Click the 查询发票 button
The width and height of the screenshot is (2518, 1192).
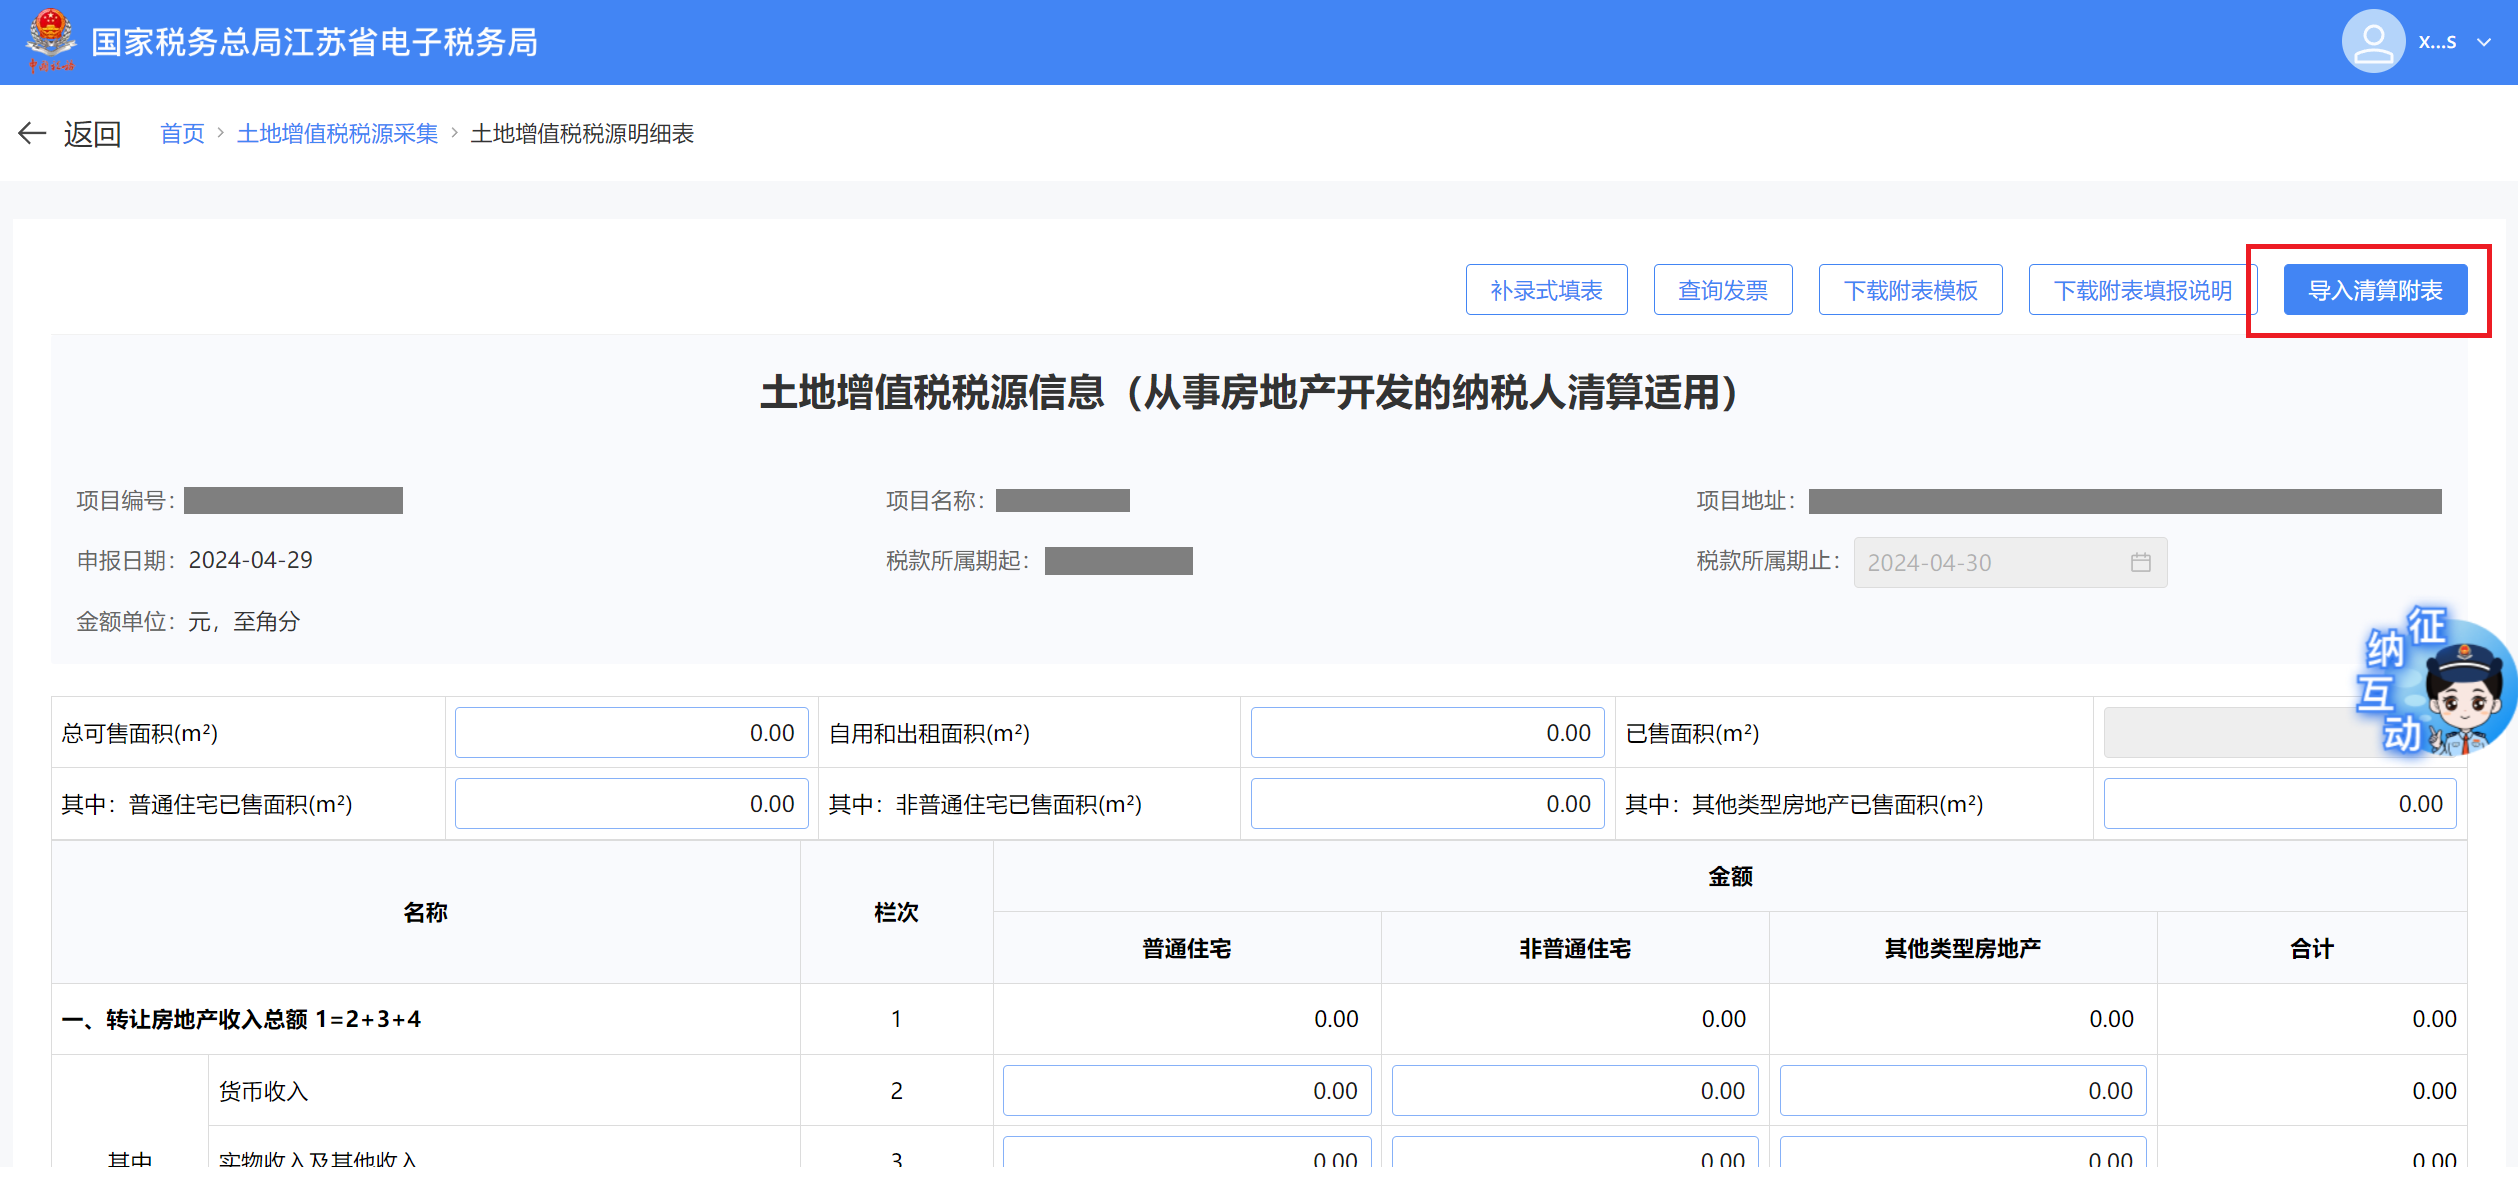tap(1722, 290)
